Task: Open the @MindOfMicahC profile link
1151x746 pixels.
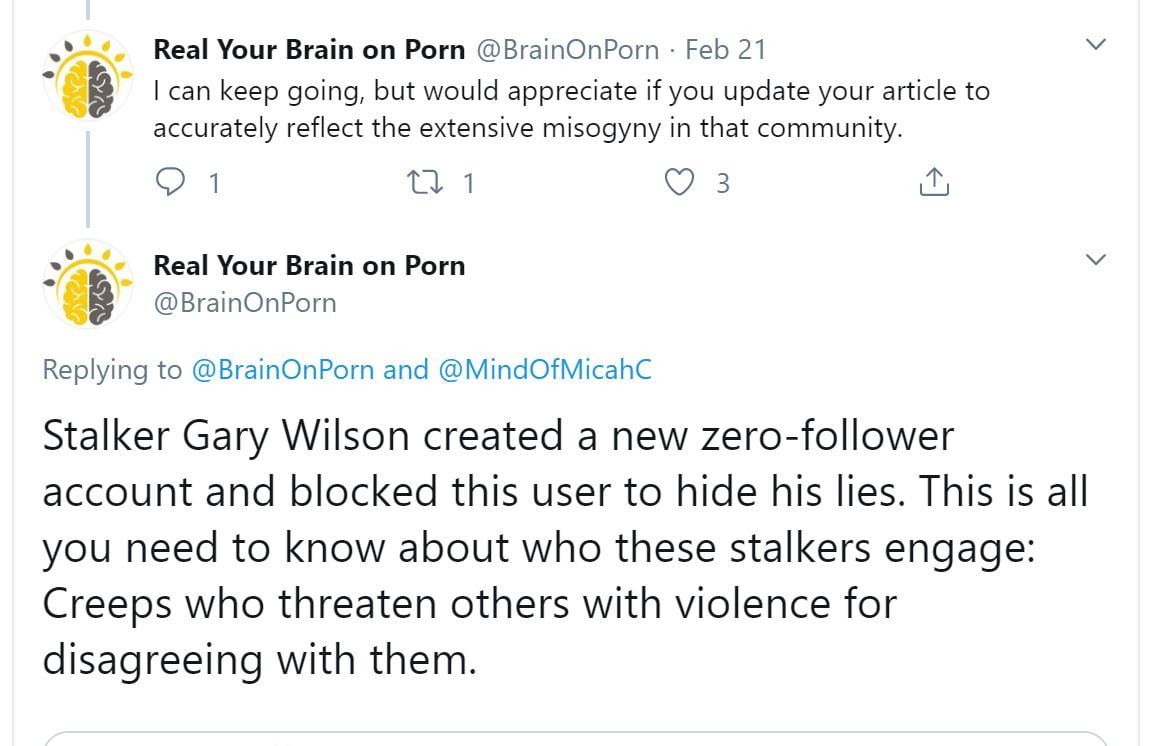Action: coord(545,370)
